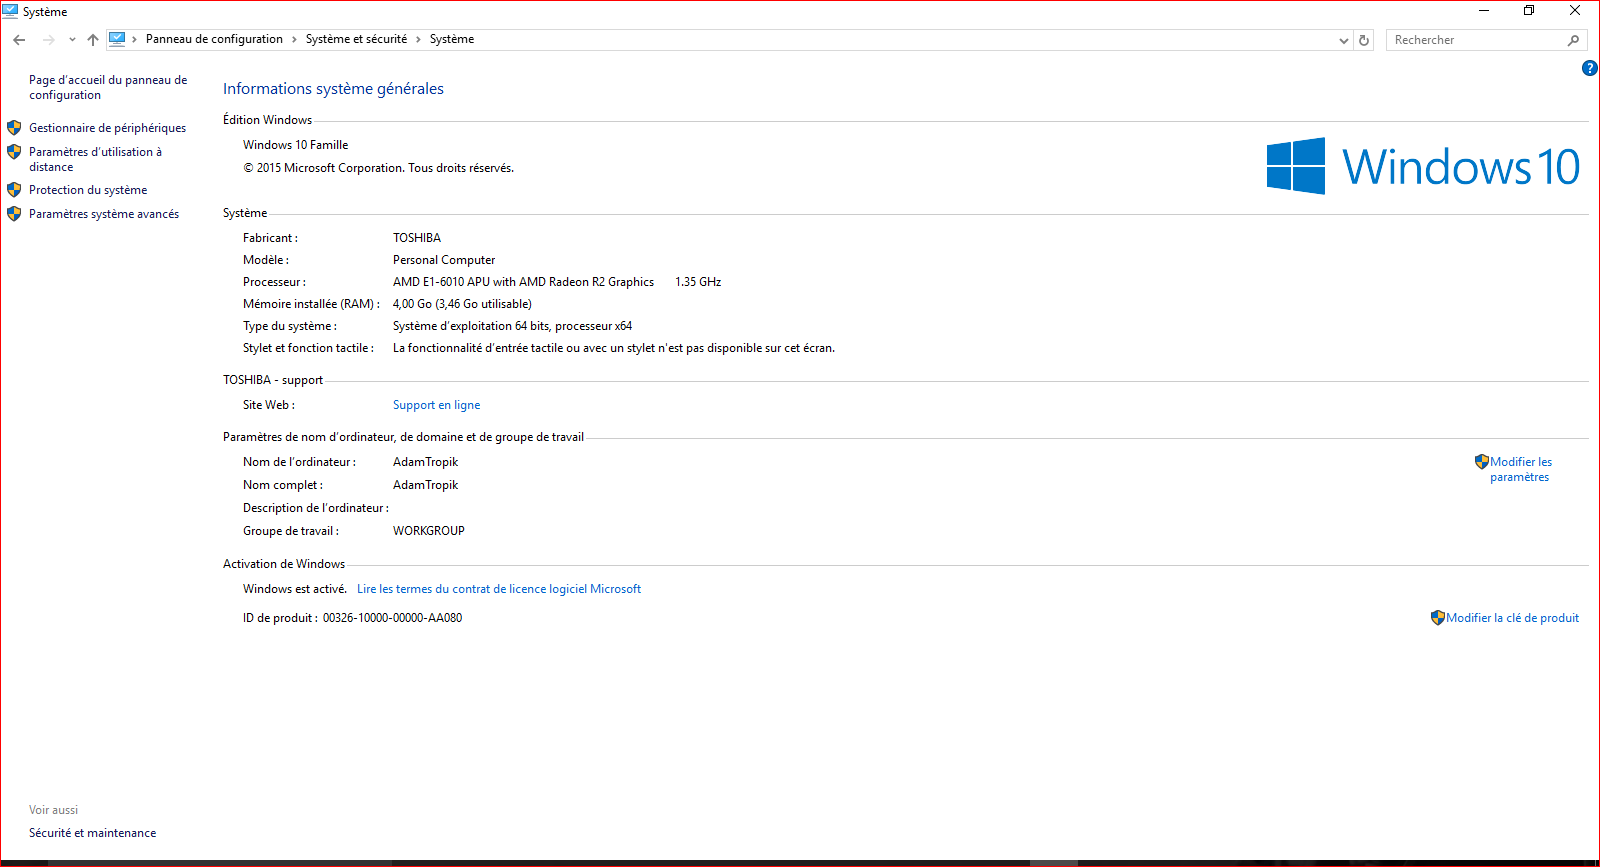
Task: Click the Windows 10 logo
Action: [x=1423, y=166]
